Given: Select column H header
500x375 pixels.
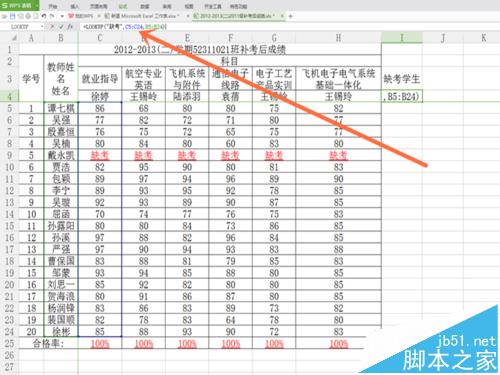Looking at the screenshot, I should pos(338,38).
